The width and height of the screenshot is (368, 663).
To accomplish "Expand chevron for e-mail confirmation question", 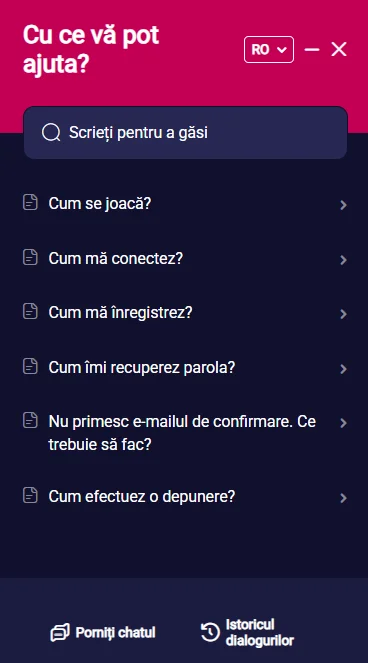I will click(x=343, y=423).
